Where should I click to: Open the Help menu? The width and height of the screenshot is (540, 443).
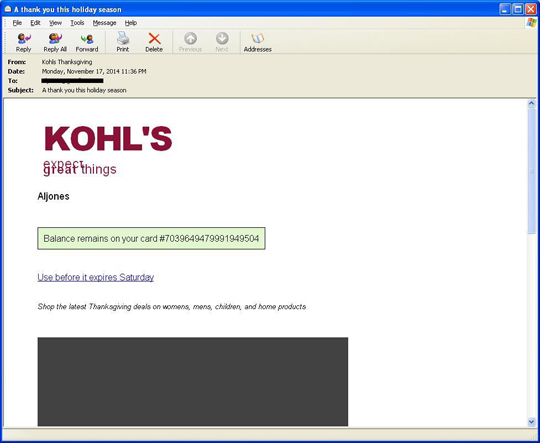click(131, 23)
